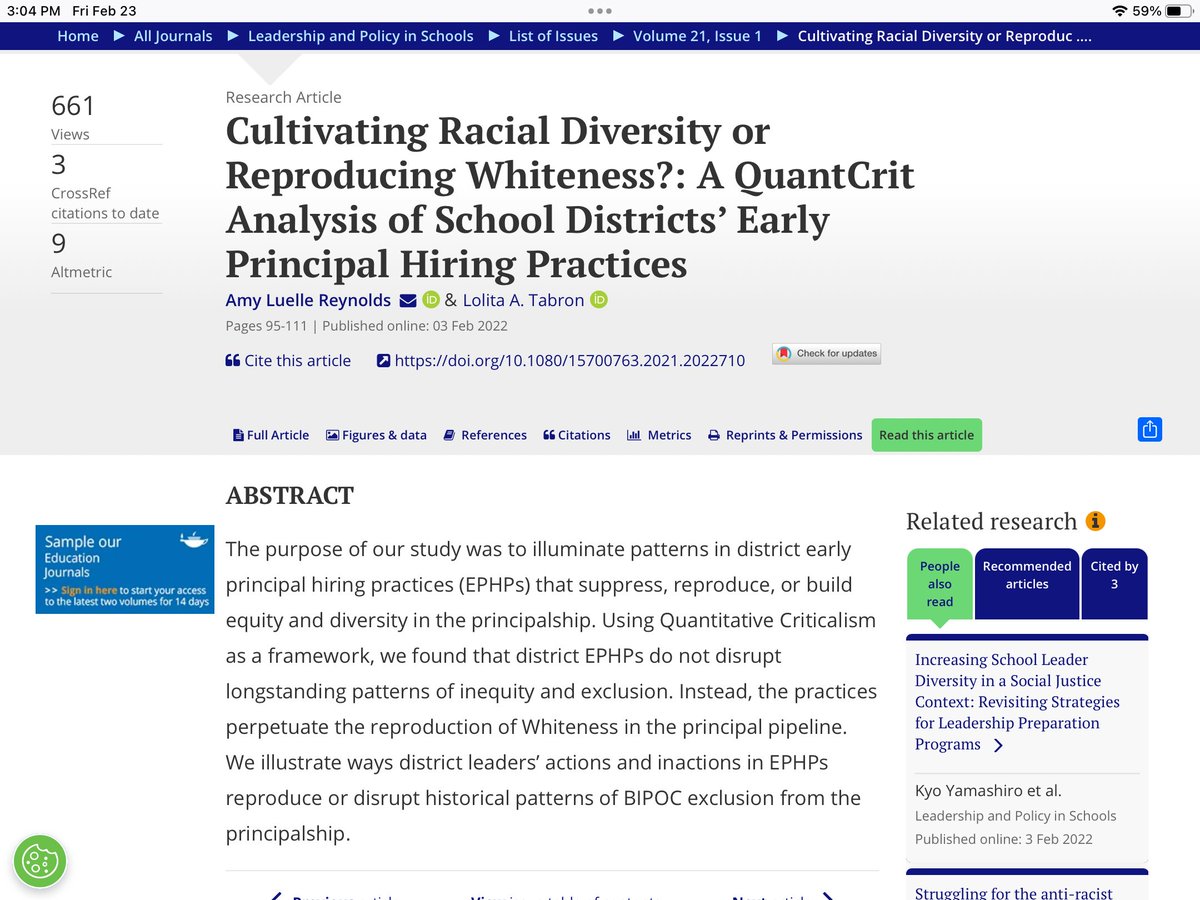Click the 661 Views metric
Viewport: 1200px width, 900px height.
pos(73,117)
